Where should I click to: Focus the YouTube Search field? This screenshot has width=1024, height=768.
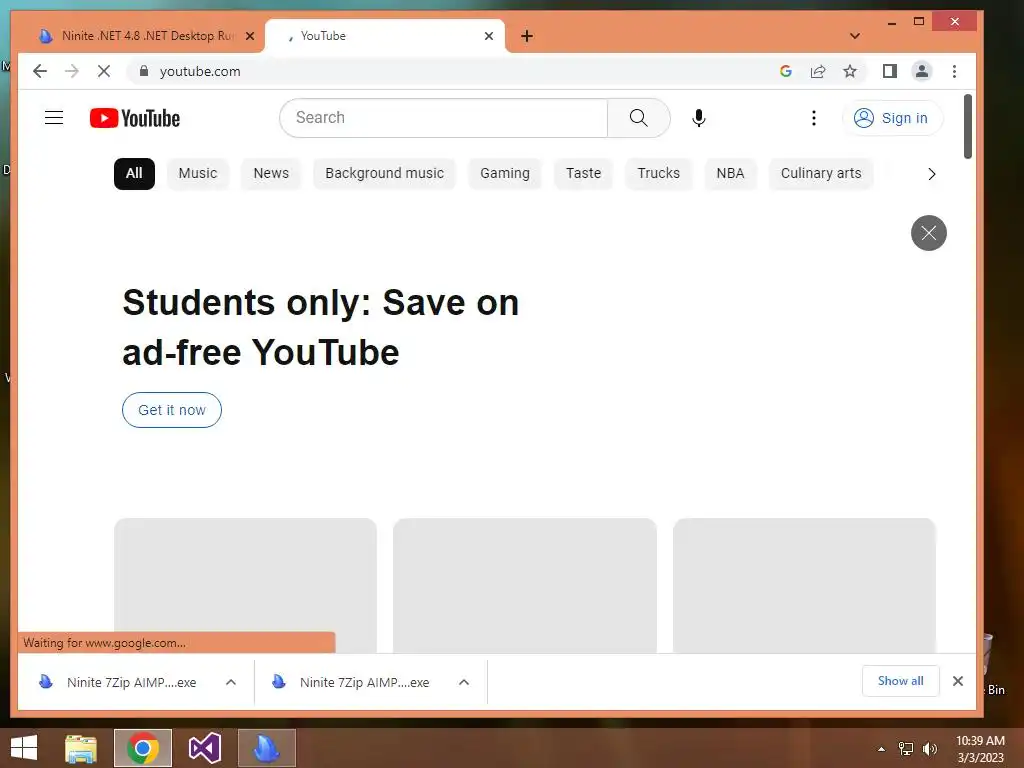pos(444,118)
